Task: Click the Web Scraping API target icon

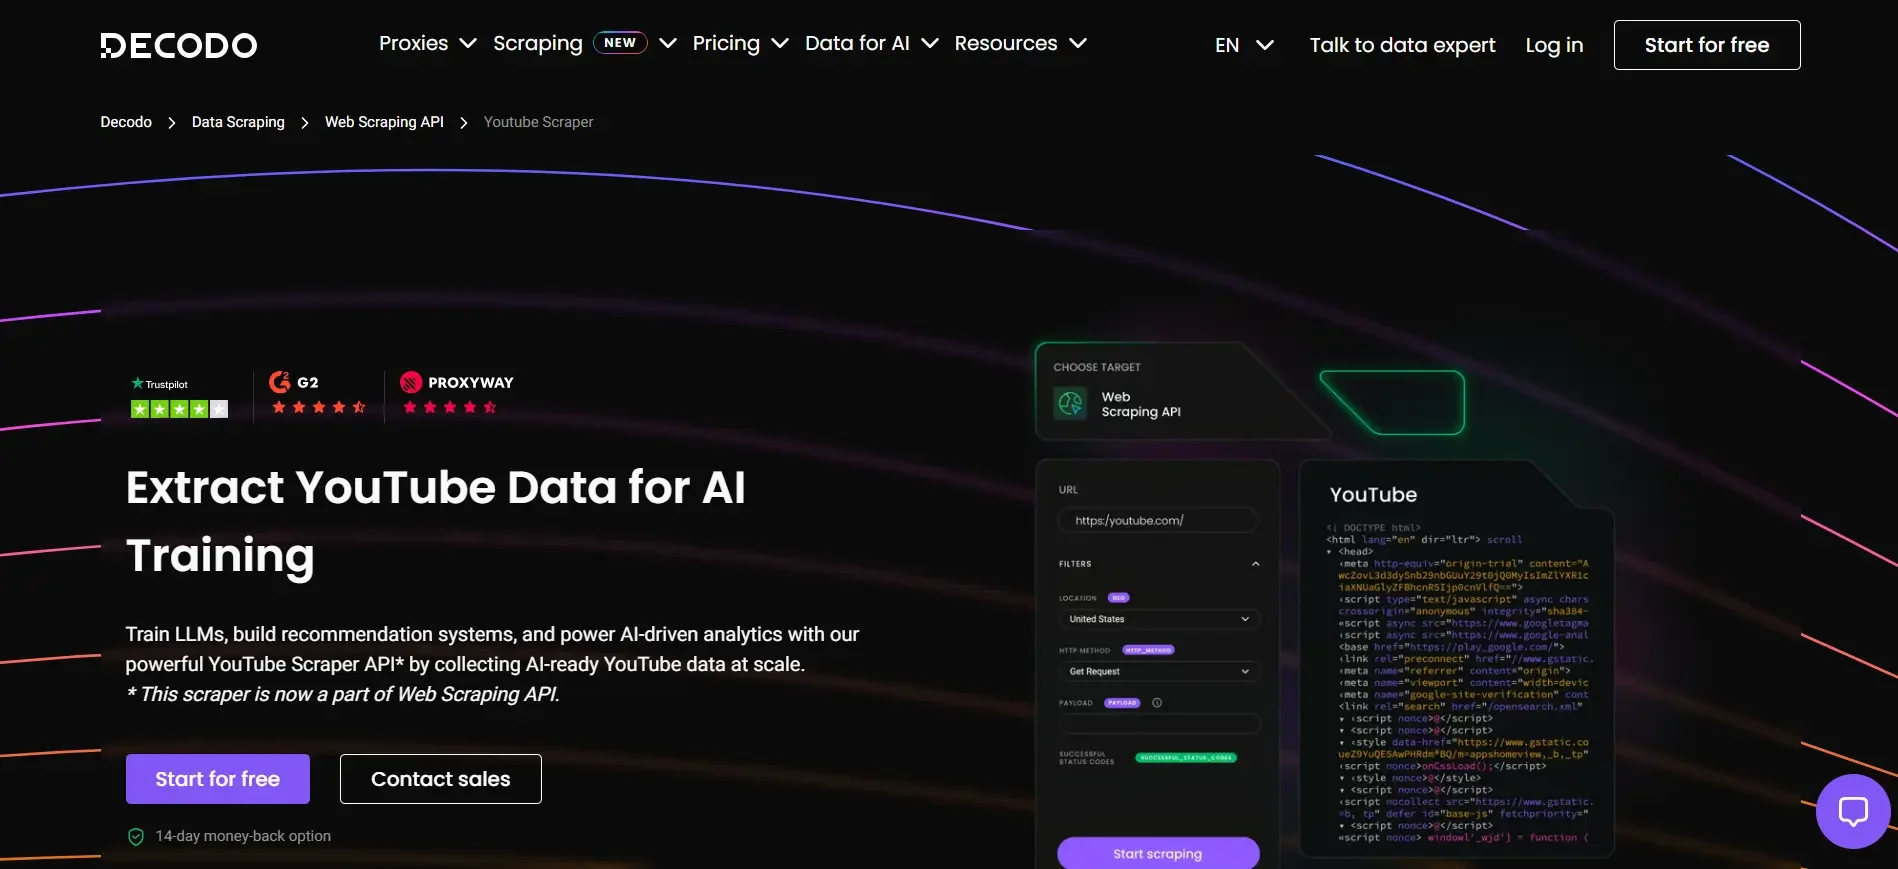Action: point(1071,403)
